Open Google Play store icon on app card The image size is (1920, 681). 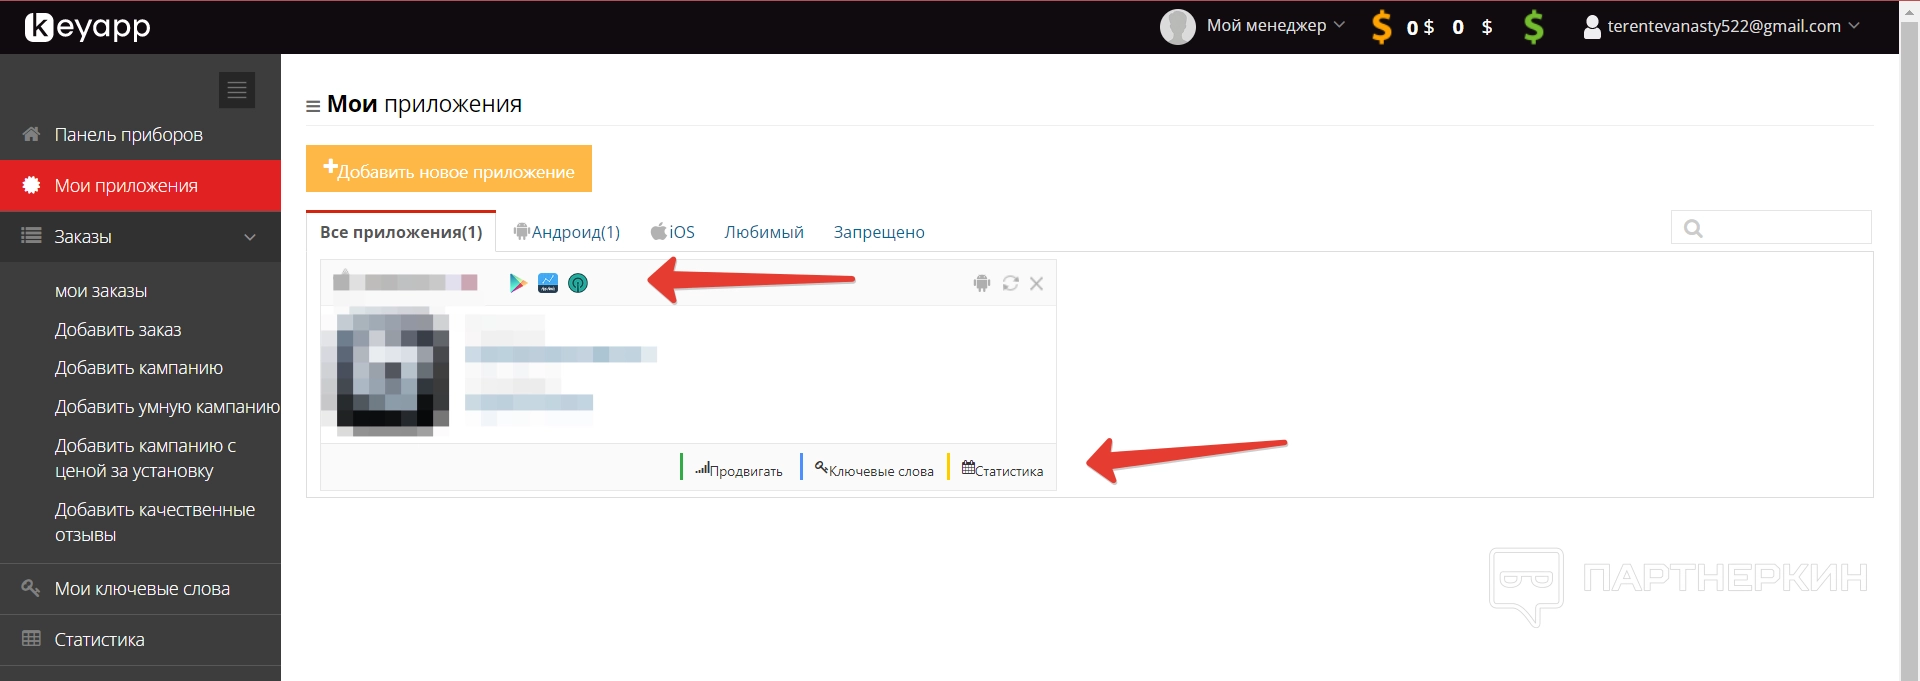click(x=517, y=283)
